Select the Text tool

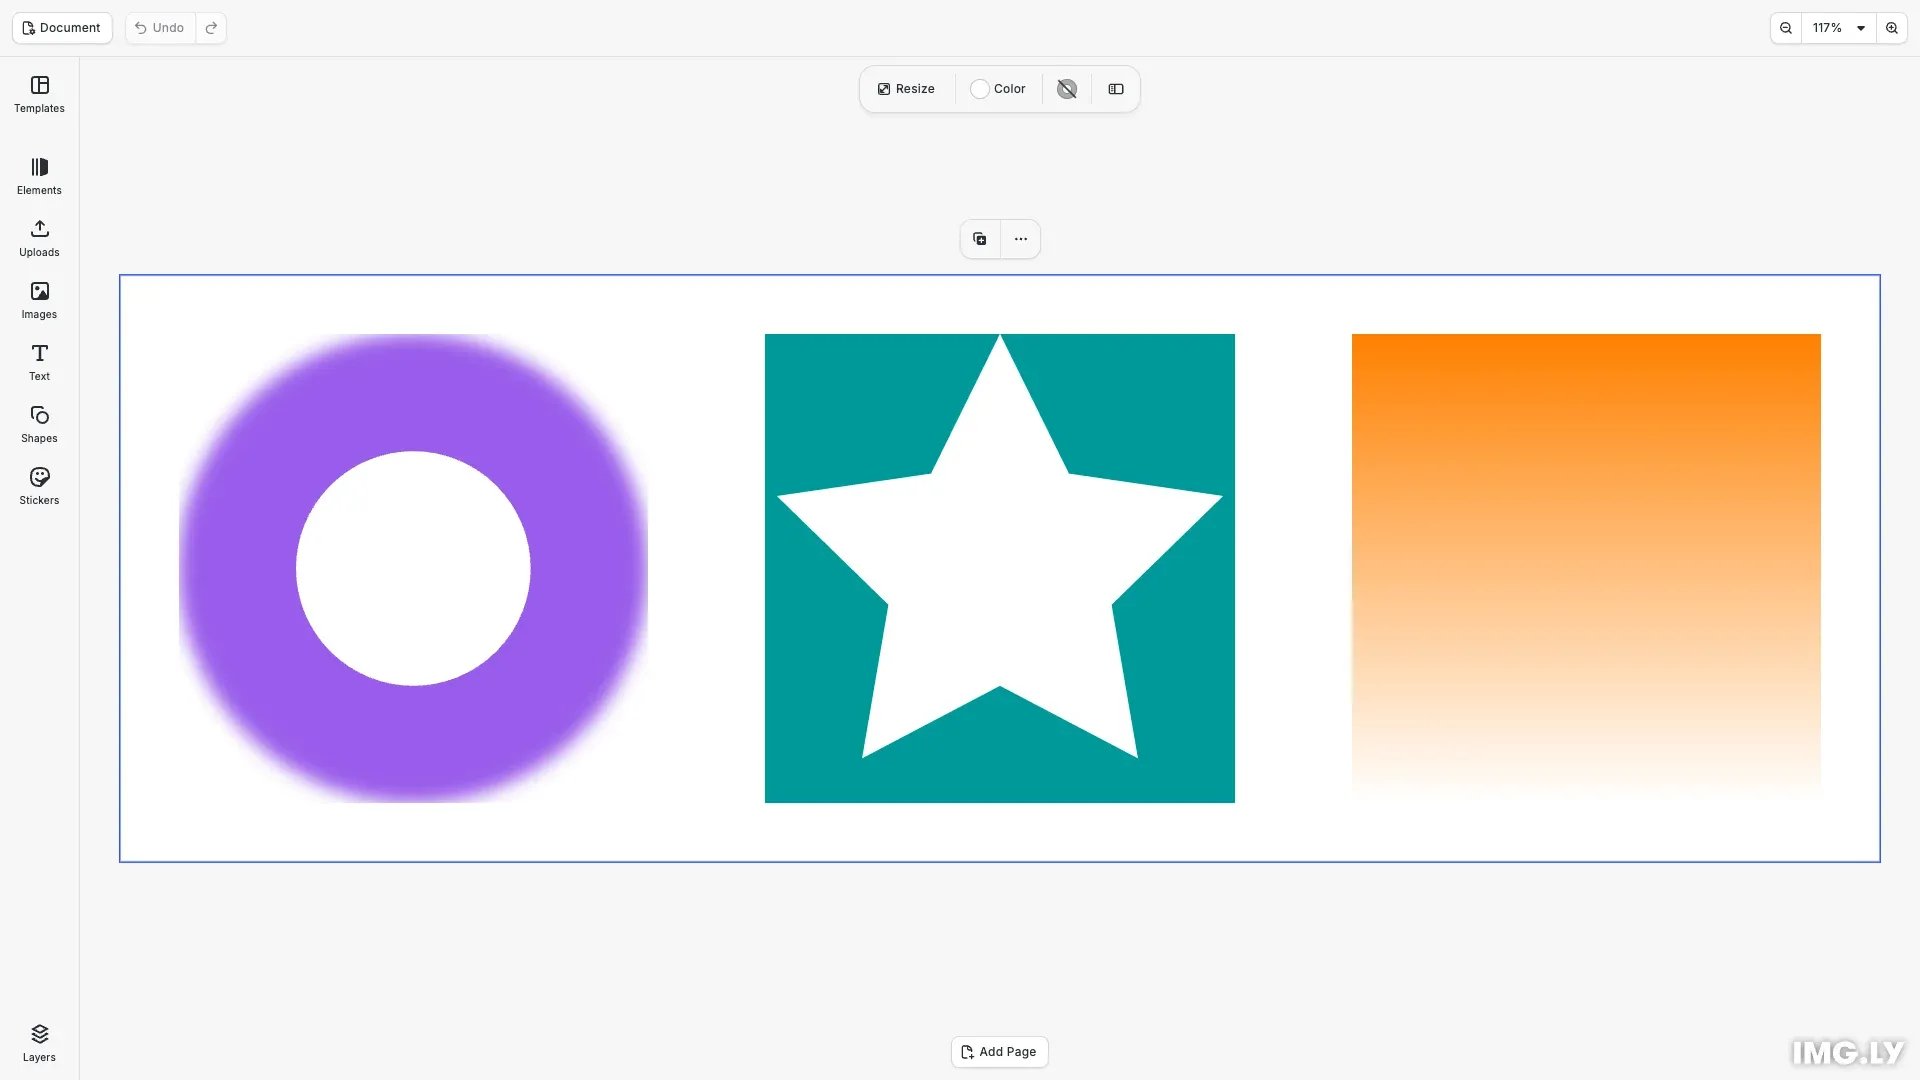click(39, 363)
